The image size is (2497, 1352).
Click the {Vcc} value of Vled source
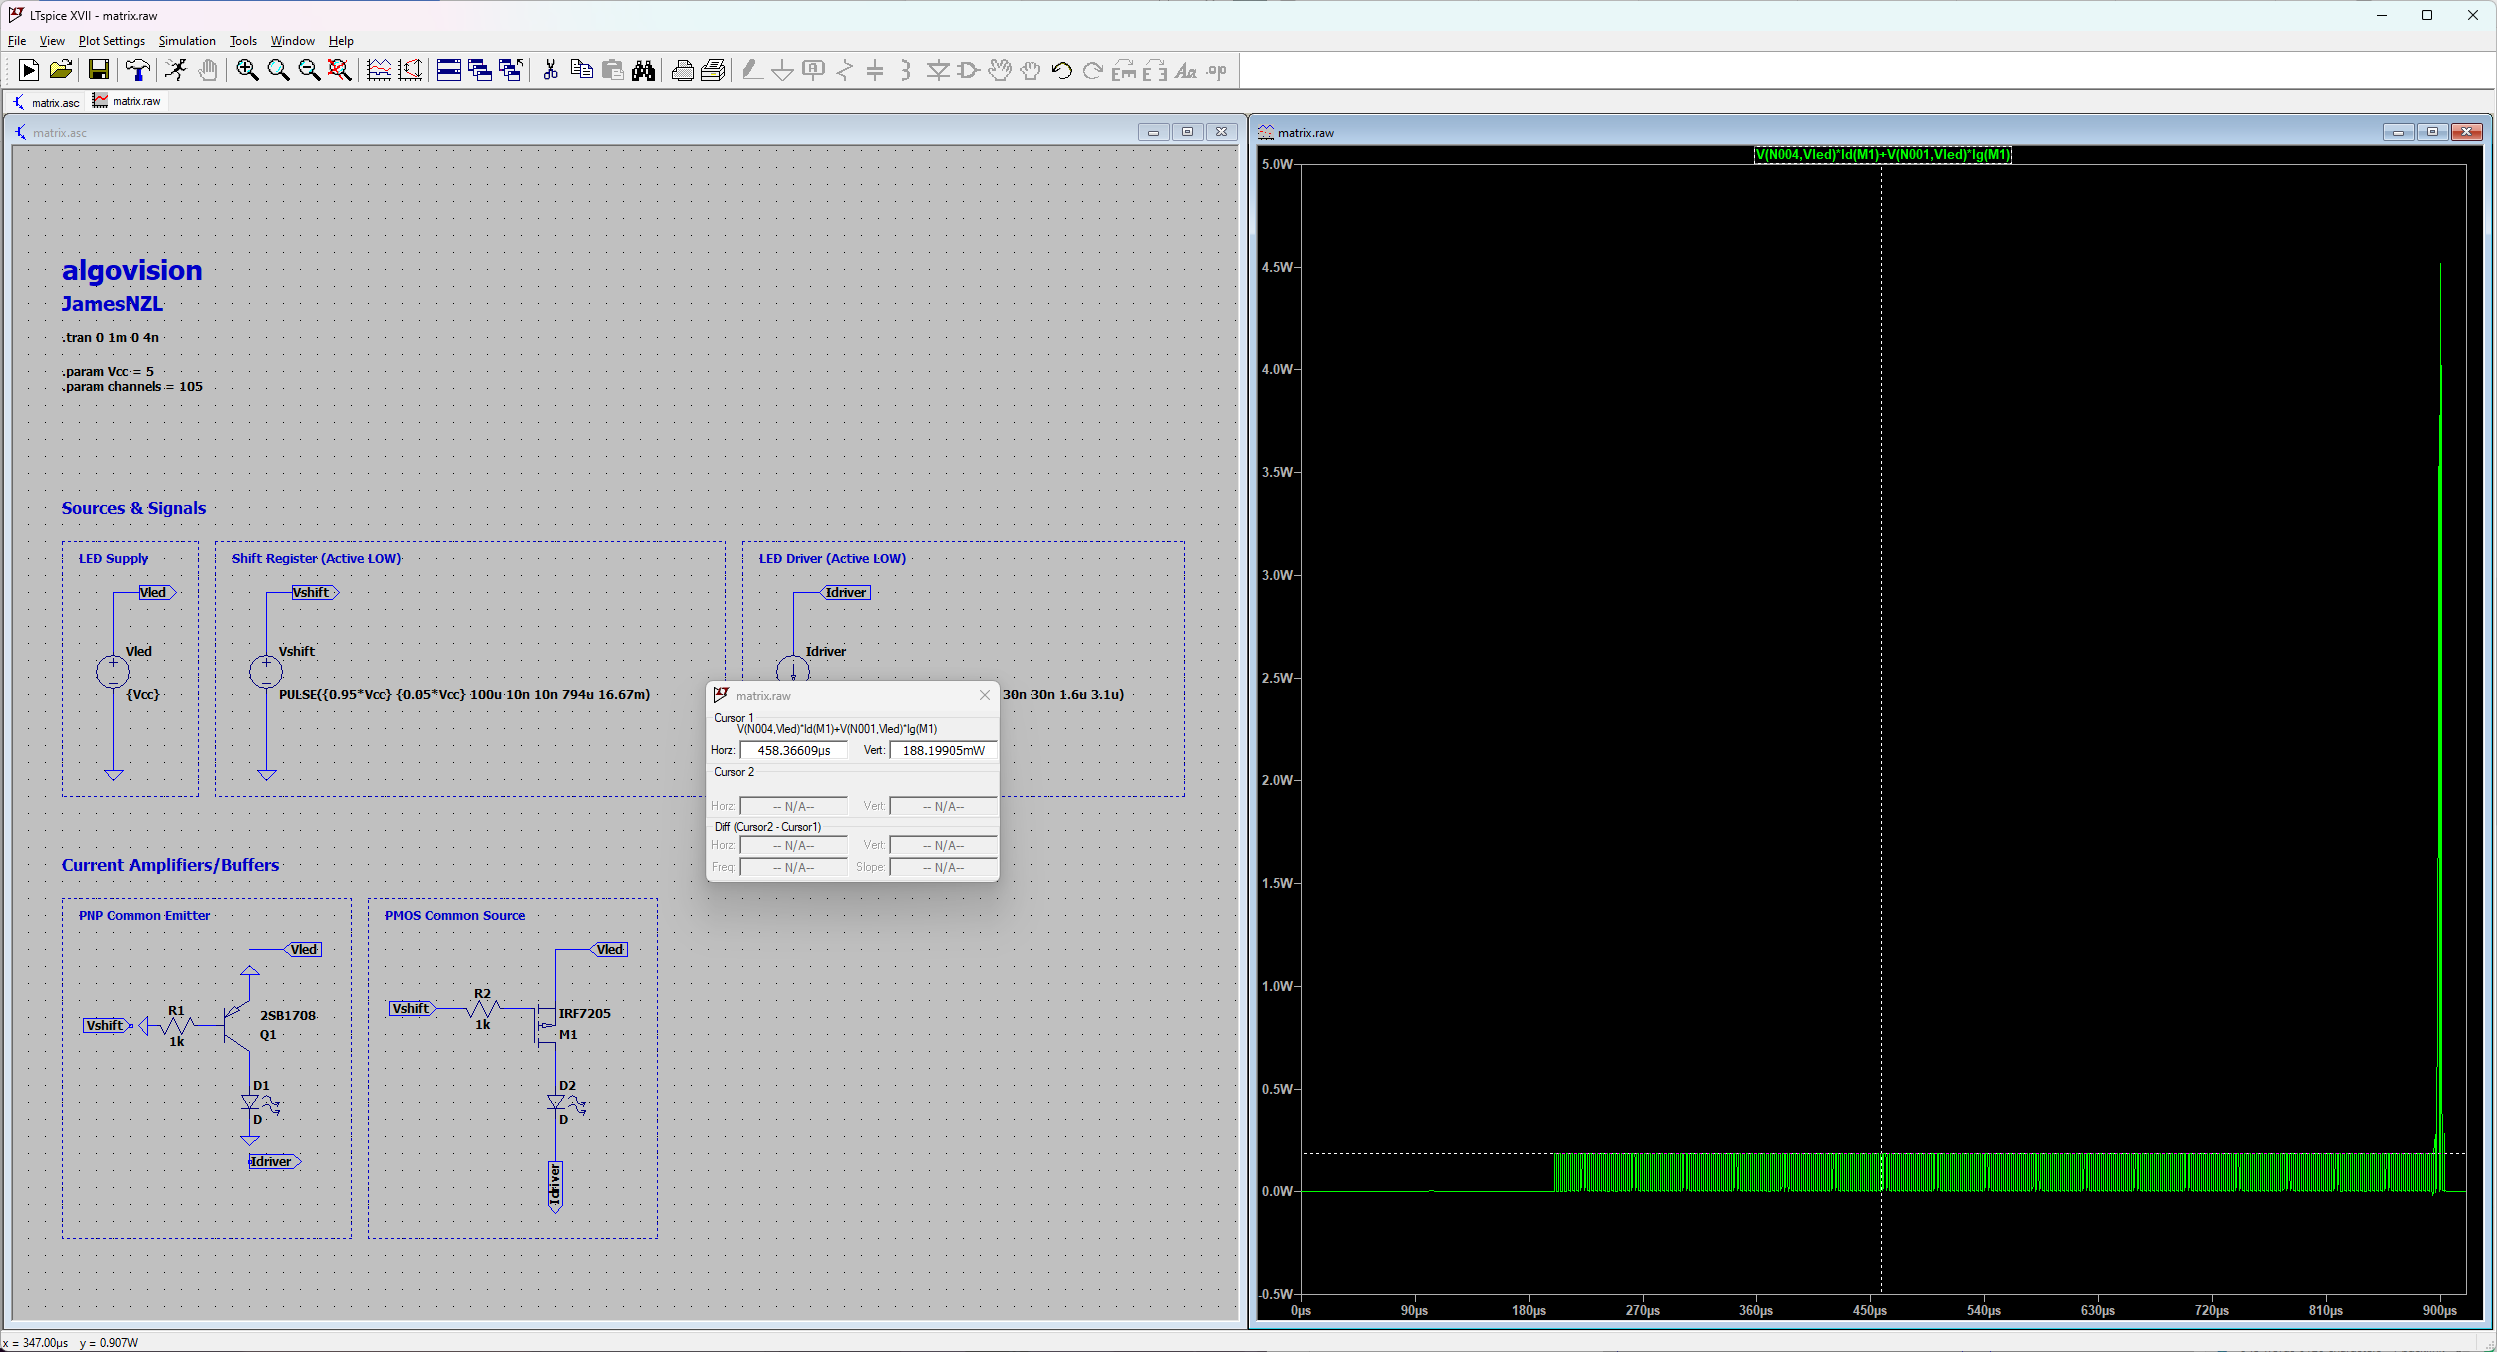(143, 694)
